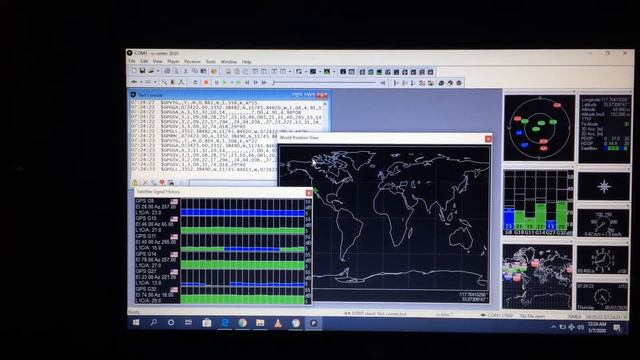Open the chart view dropdown arrow
Screen dimensions: 640x360
coord(320,72)
